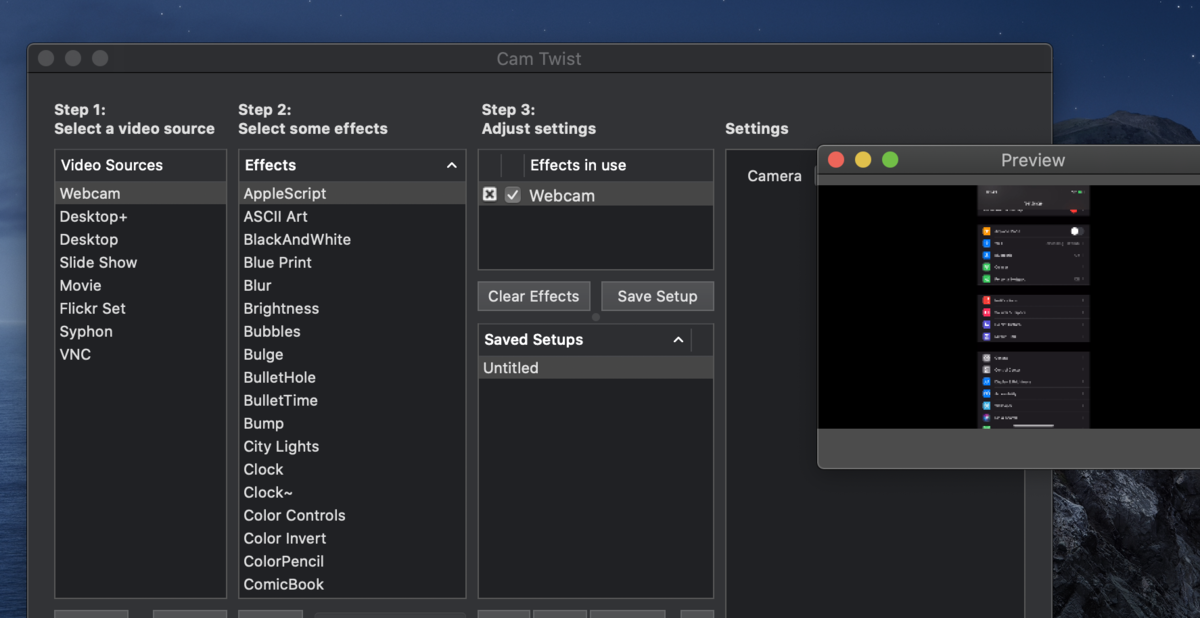Choose Slide Show video source
Screen dimensions: 1200x618
(x=141, y=262)
